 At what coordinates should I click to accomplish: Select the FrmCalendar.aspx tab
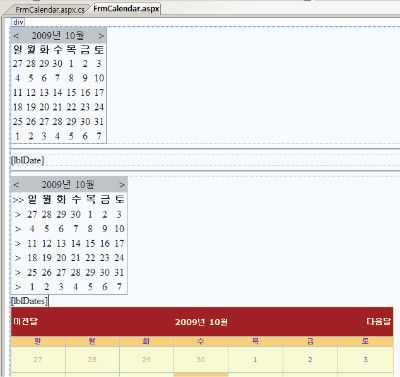[x=126, y=9]
